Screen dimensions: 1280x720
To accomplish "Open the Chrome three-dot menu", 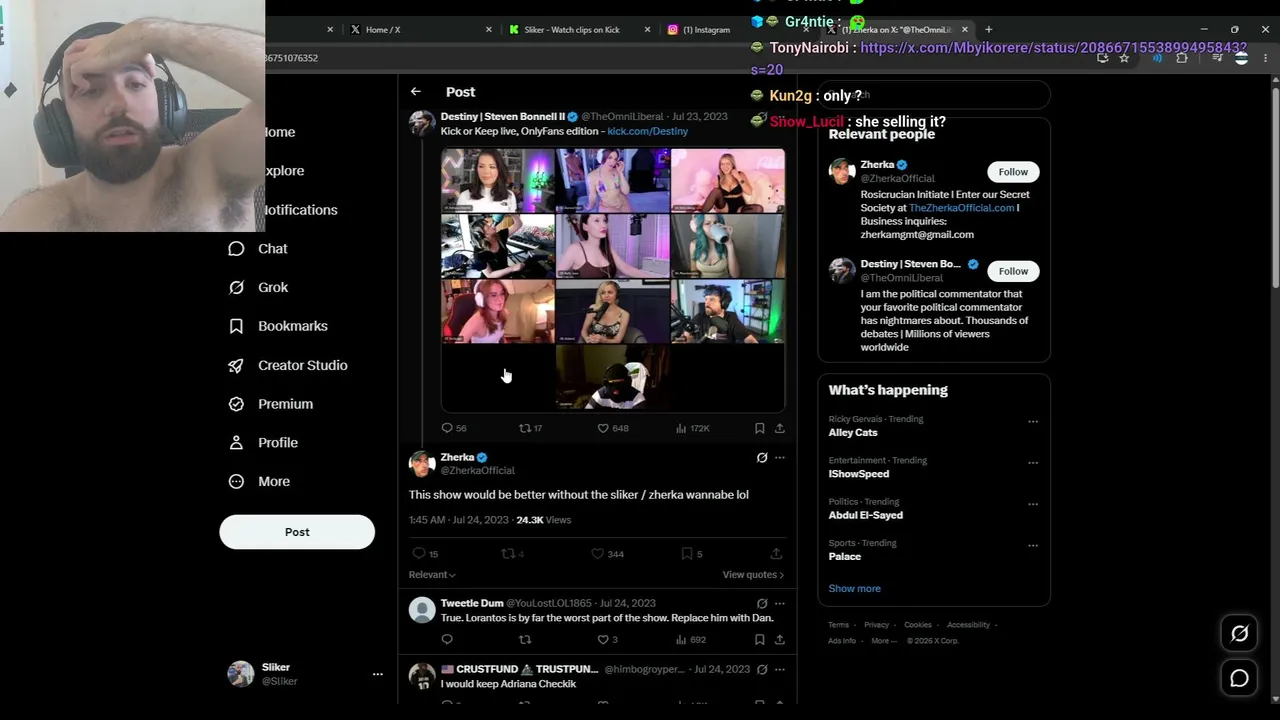I will click(1266, 59).
